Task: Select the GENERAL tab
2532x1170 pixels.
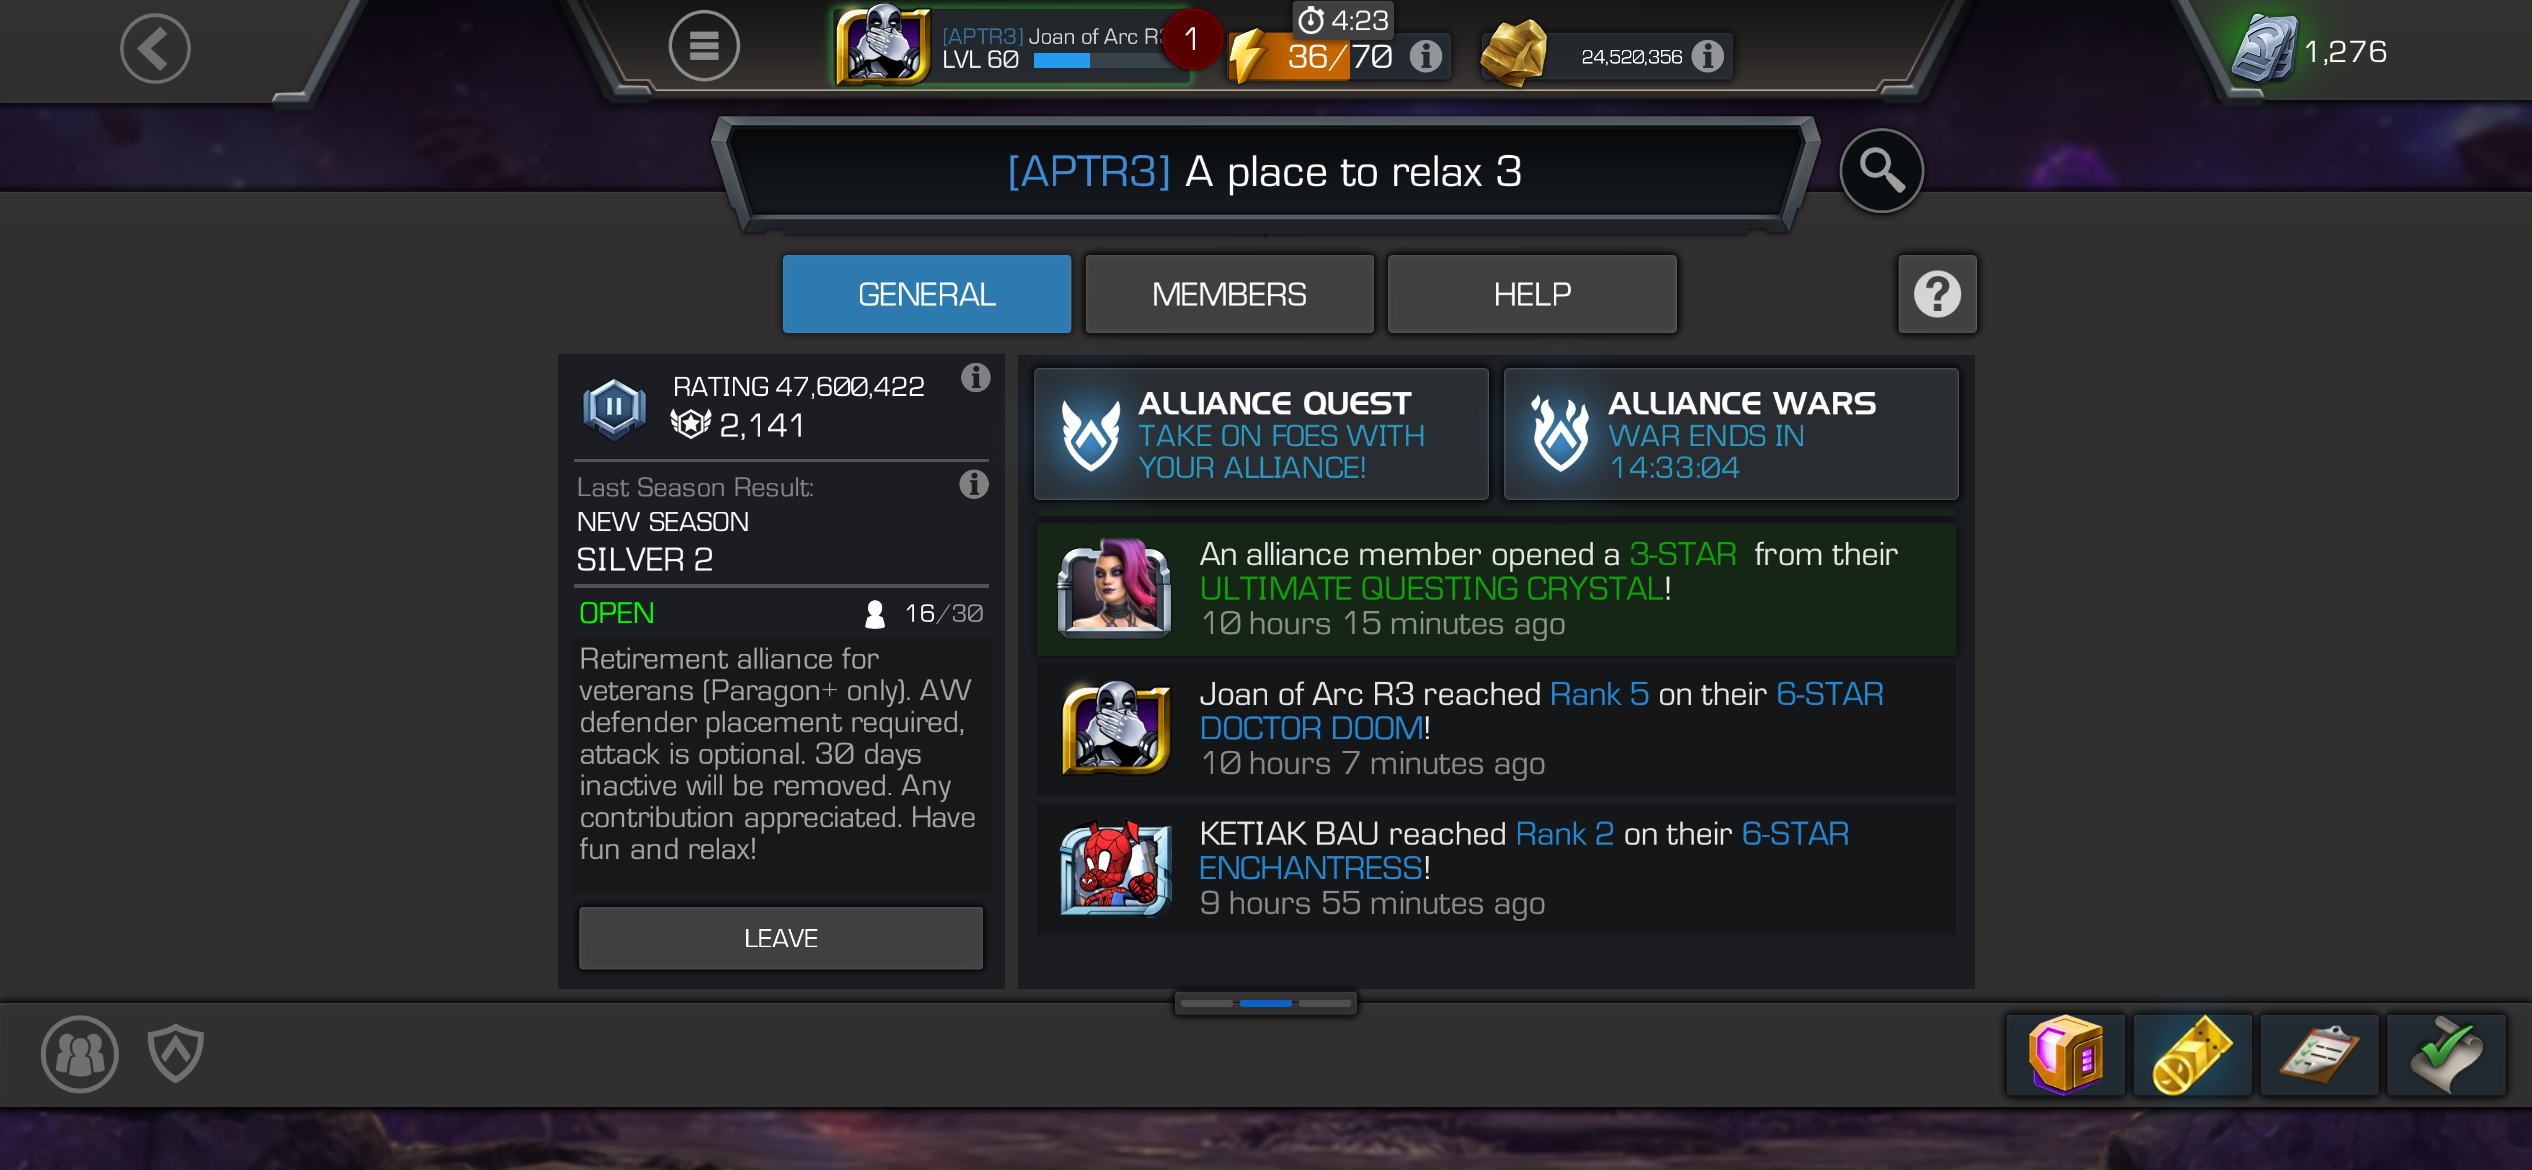Action: tap(927, 294)
